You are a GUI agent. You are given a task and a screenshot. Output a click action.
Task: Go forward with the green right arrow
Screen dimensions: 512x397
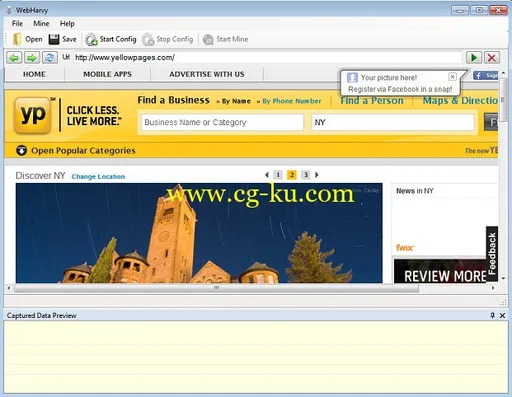(x=32, y=58)
